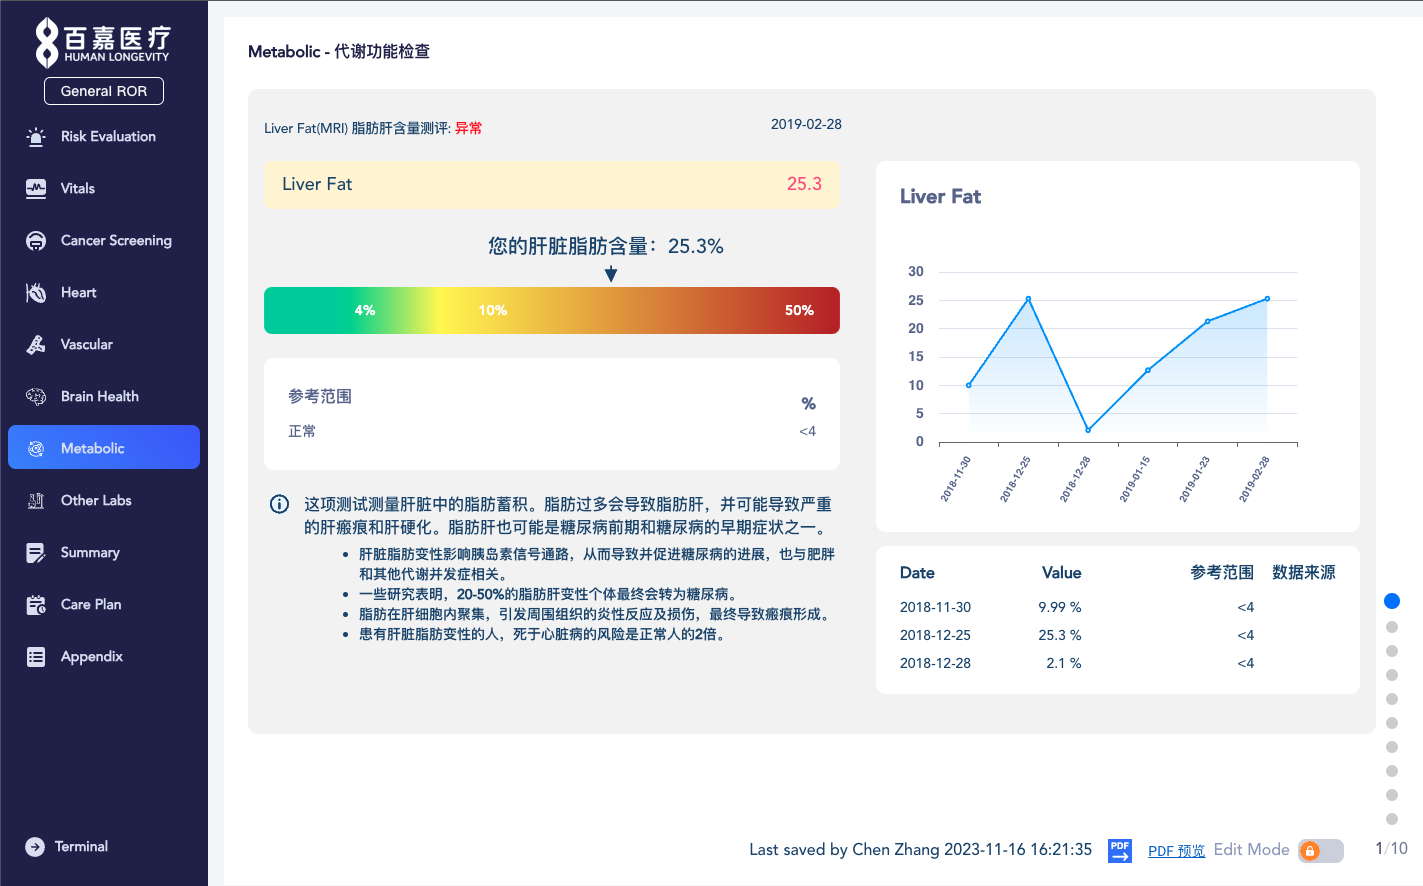The image size is (1423, 886).
Task: Click the Summary notepad icon
Action: [x=36, y=553]
